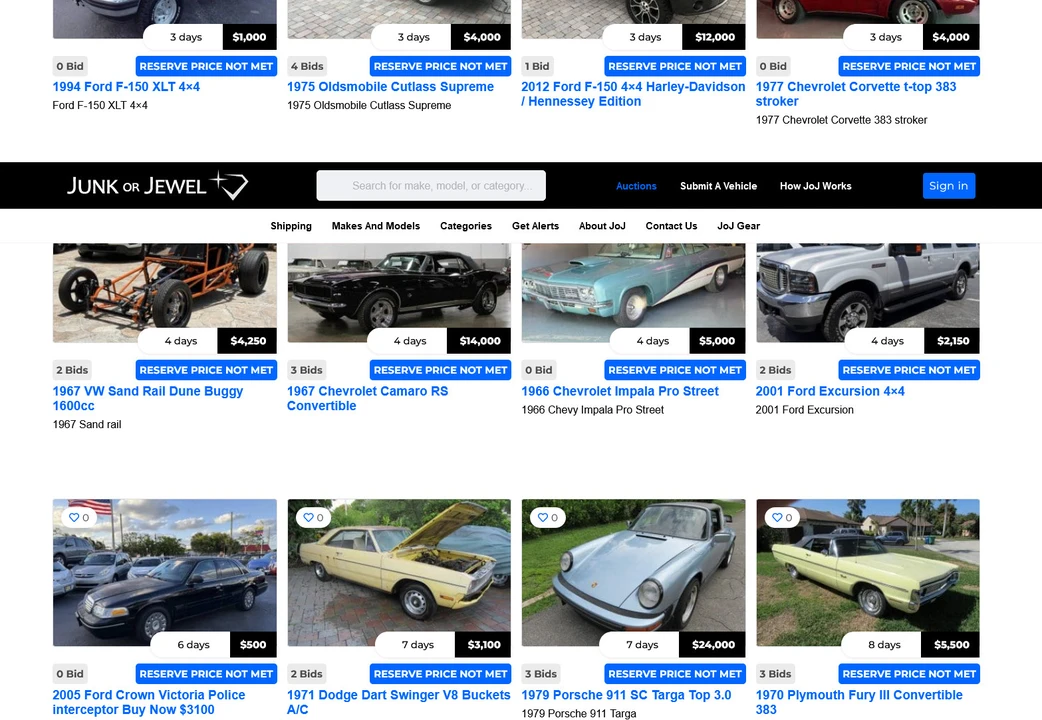Click the 8 days label on Plymouth Fury
Viewport: 1042px width, 720px height.
884,645
